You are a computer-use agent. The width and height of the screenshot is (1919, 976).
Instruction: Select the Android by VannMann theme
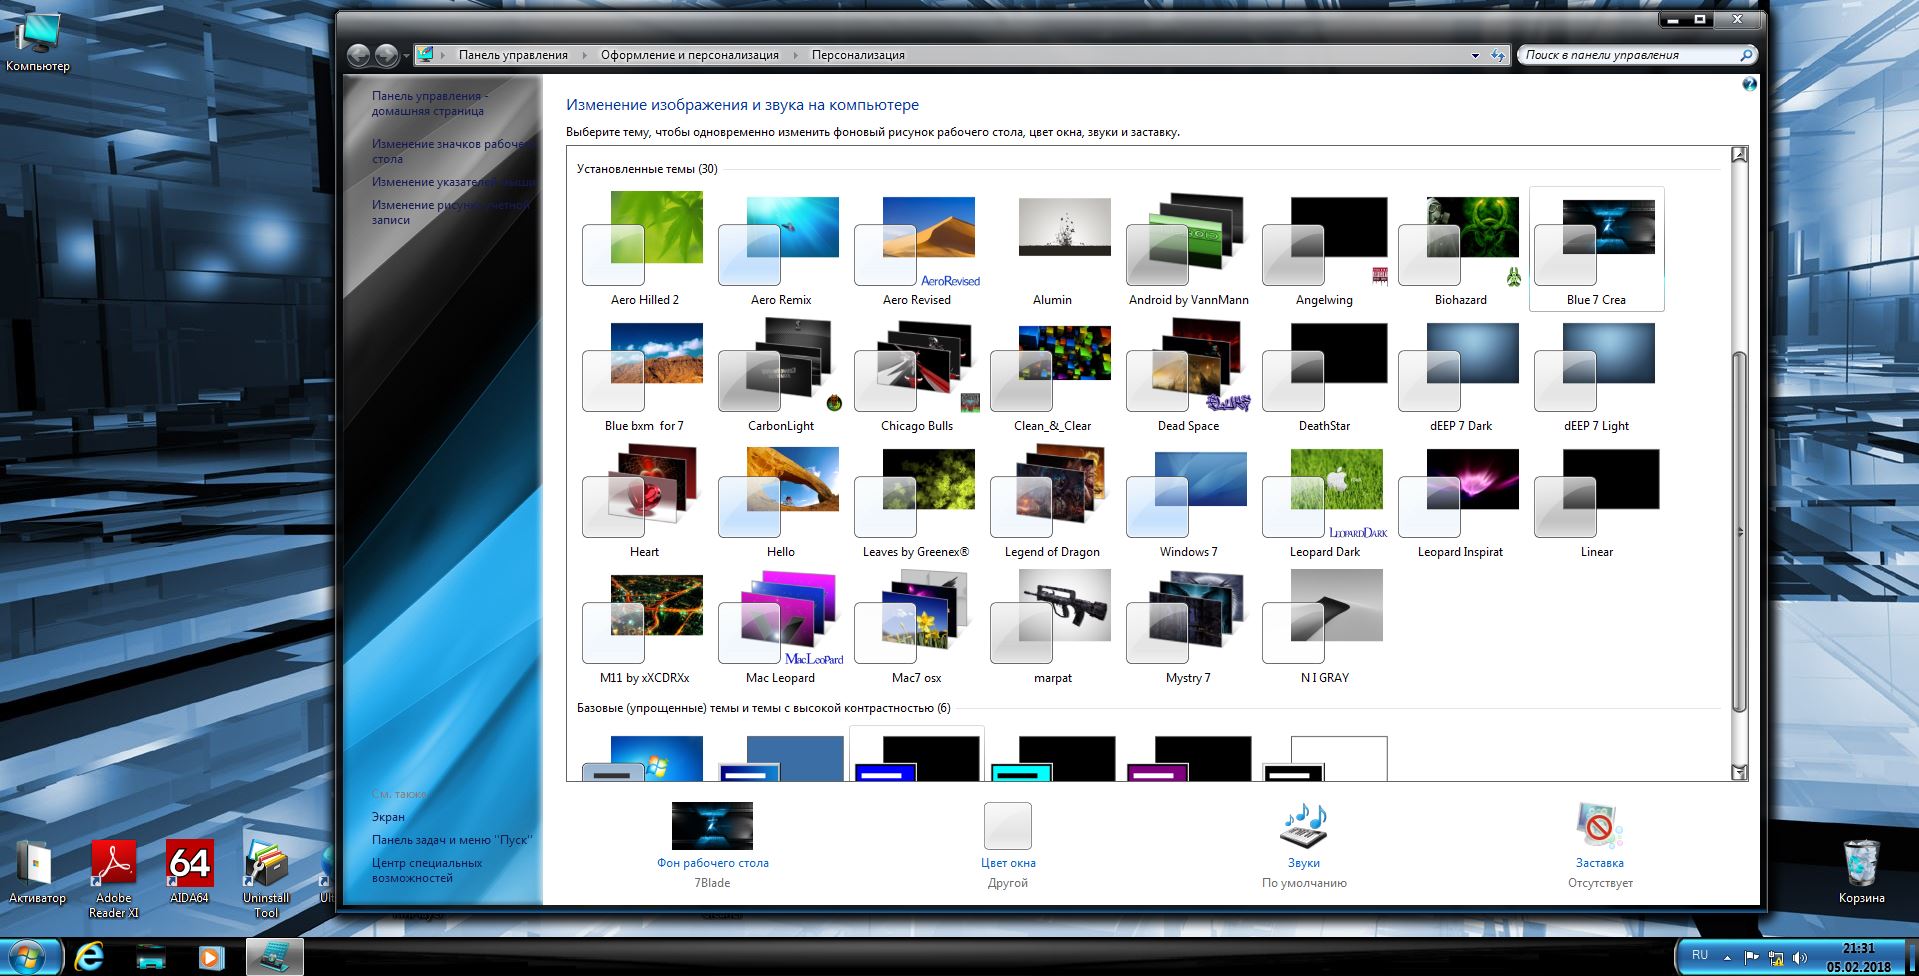point(1189,250)
